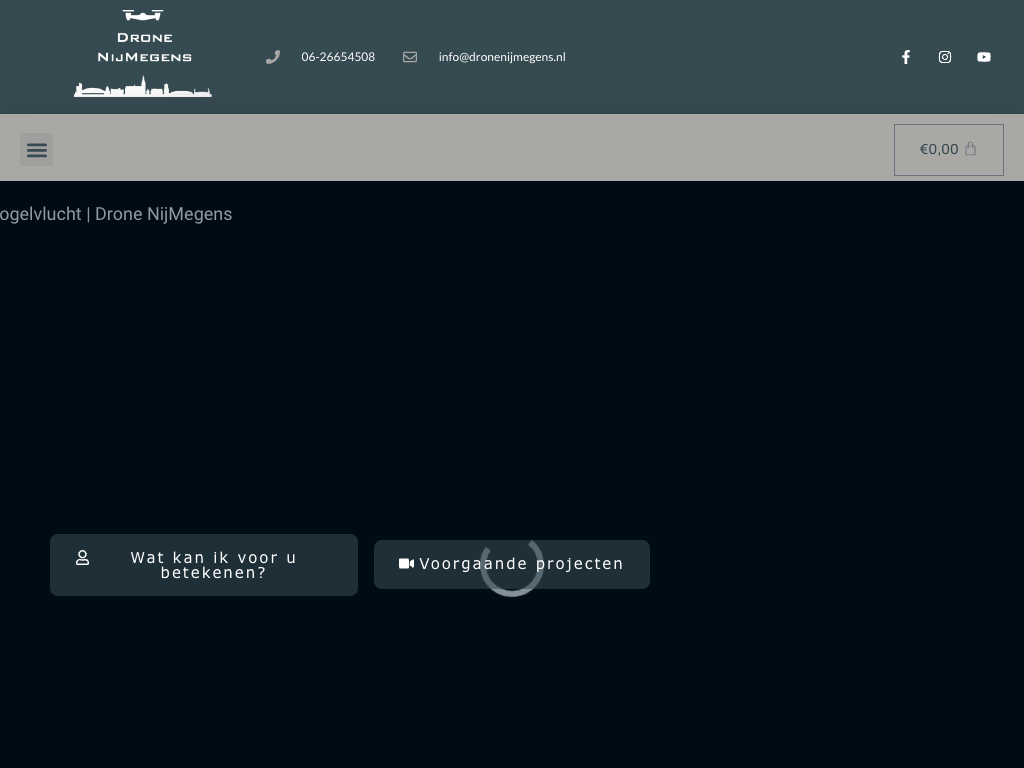The image size is (1024, 768).
Task: Email info@dronenijmegens.nl
Action: pyautogui.click(x=502, y=57)
